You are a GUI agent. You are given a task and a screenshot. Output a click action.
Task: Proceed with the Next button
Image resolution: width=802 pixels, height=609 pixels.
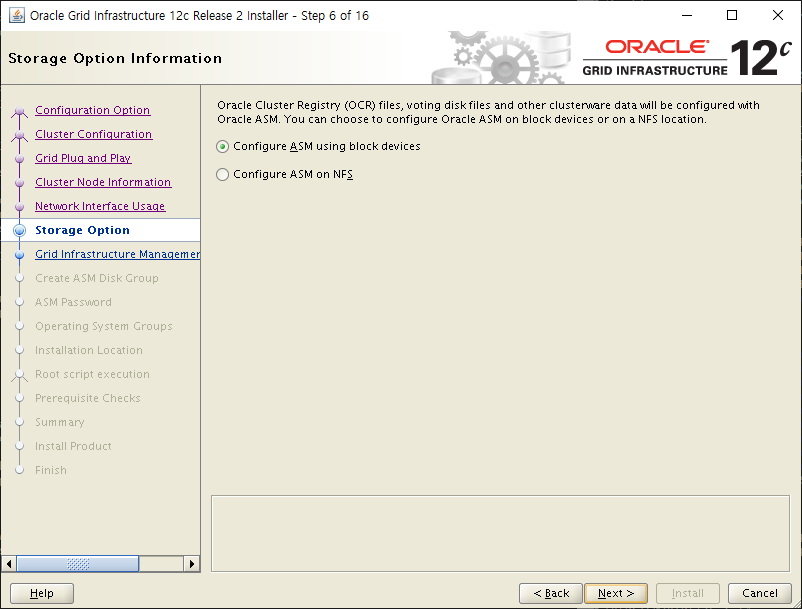(x=616, y=593)
